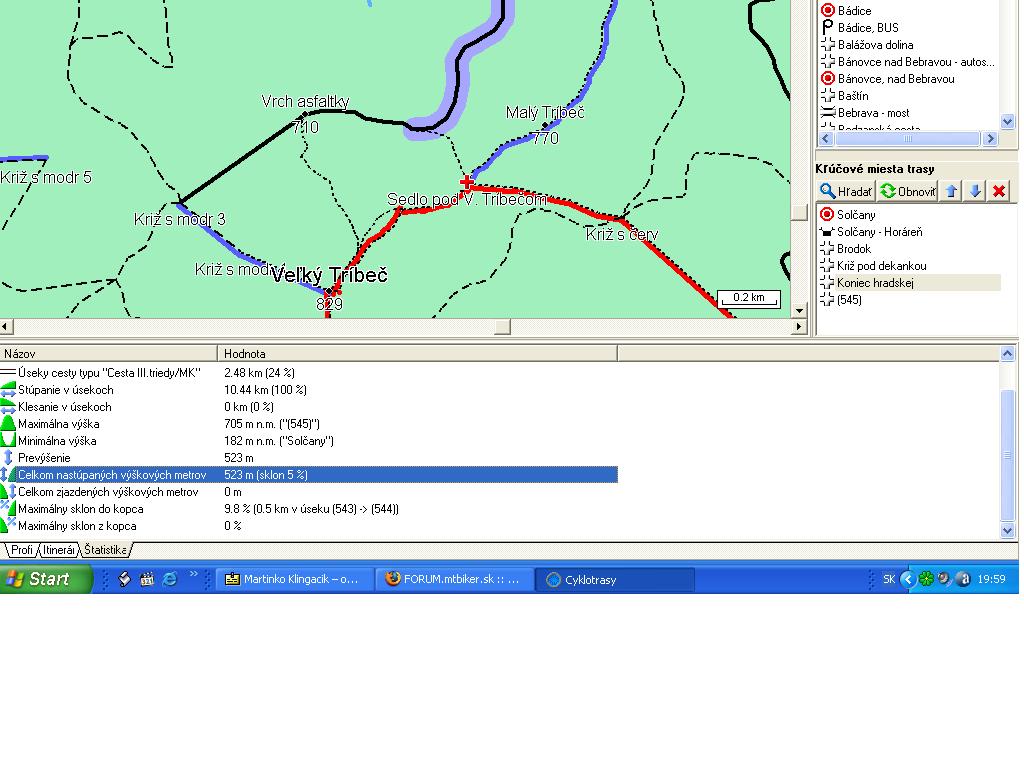
Task: Move waypoint down with blue down arrow
Action: point(975,191)
